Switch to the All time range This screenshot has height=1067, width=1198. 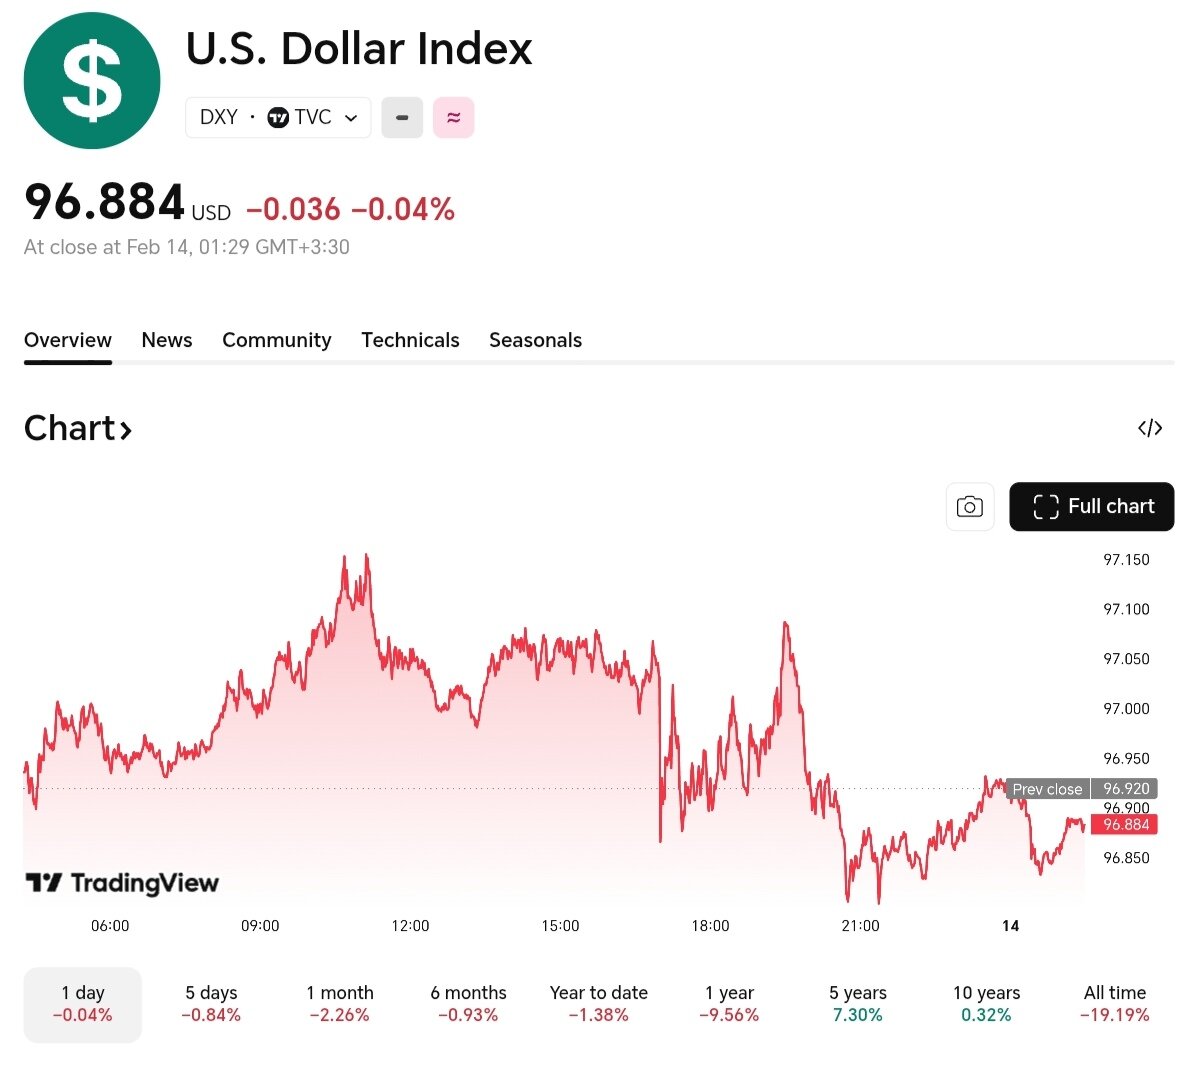(x=1115, y=1004)
